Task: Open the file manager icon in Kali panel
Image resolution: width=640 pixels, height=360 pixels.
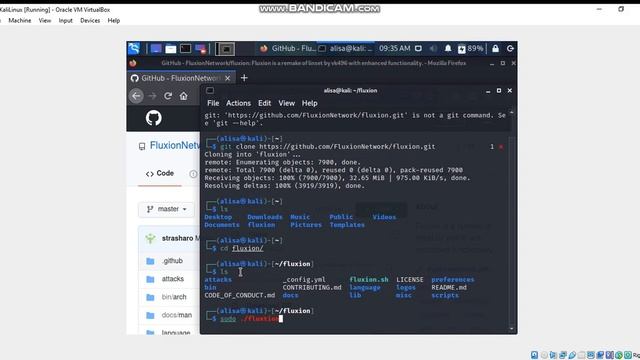Action: click(x=171, y=49)
